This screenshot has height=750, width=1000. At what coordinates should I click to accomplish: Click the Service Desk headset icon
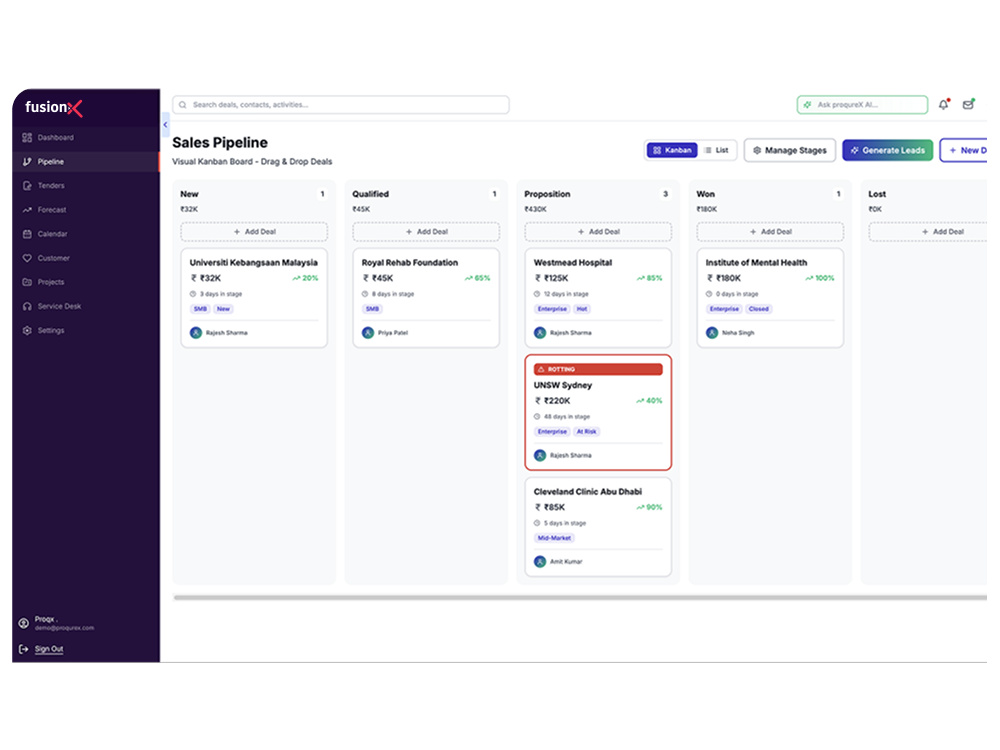pyautogui.click(x=27, y=306)
